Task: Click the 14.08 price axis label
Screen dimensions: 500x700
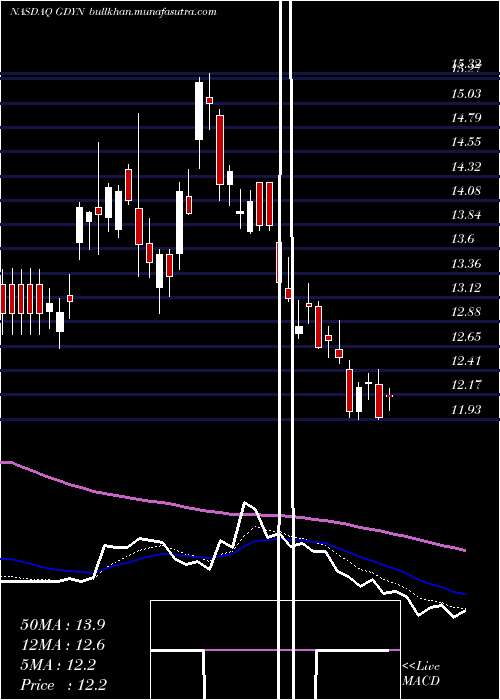Action: 466,191
